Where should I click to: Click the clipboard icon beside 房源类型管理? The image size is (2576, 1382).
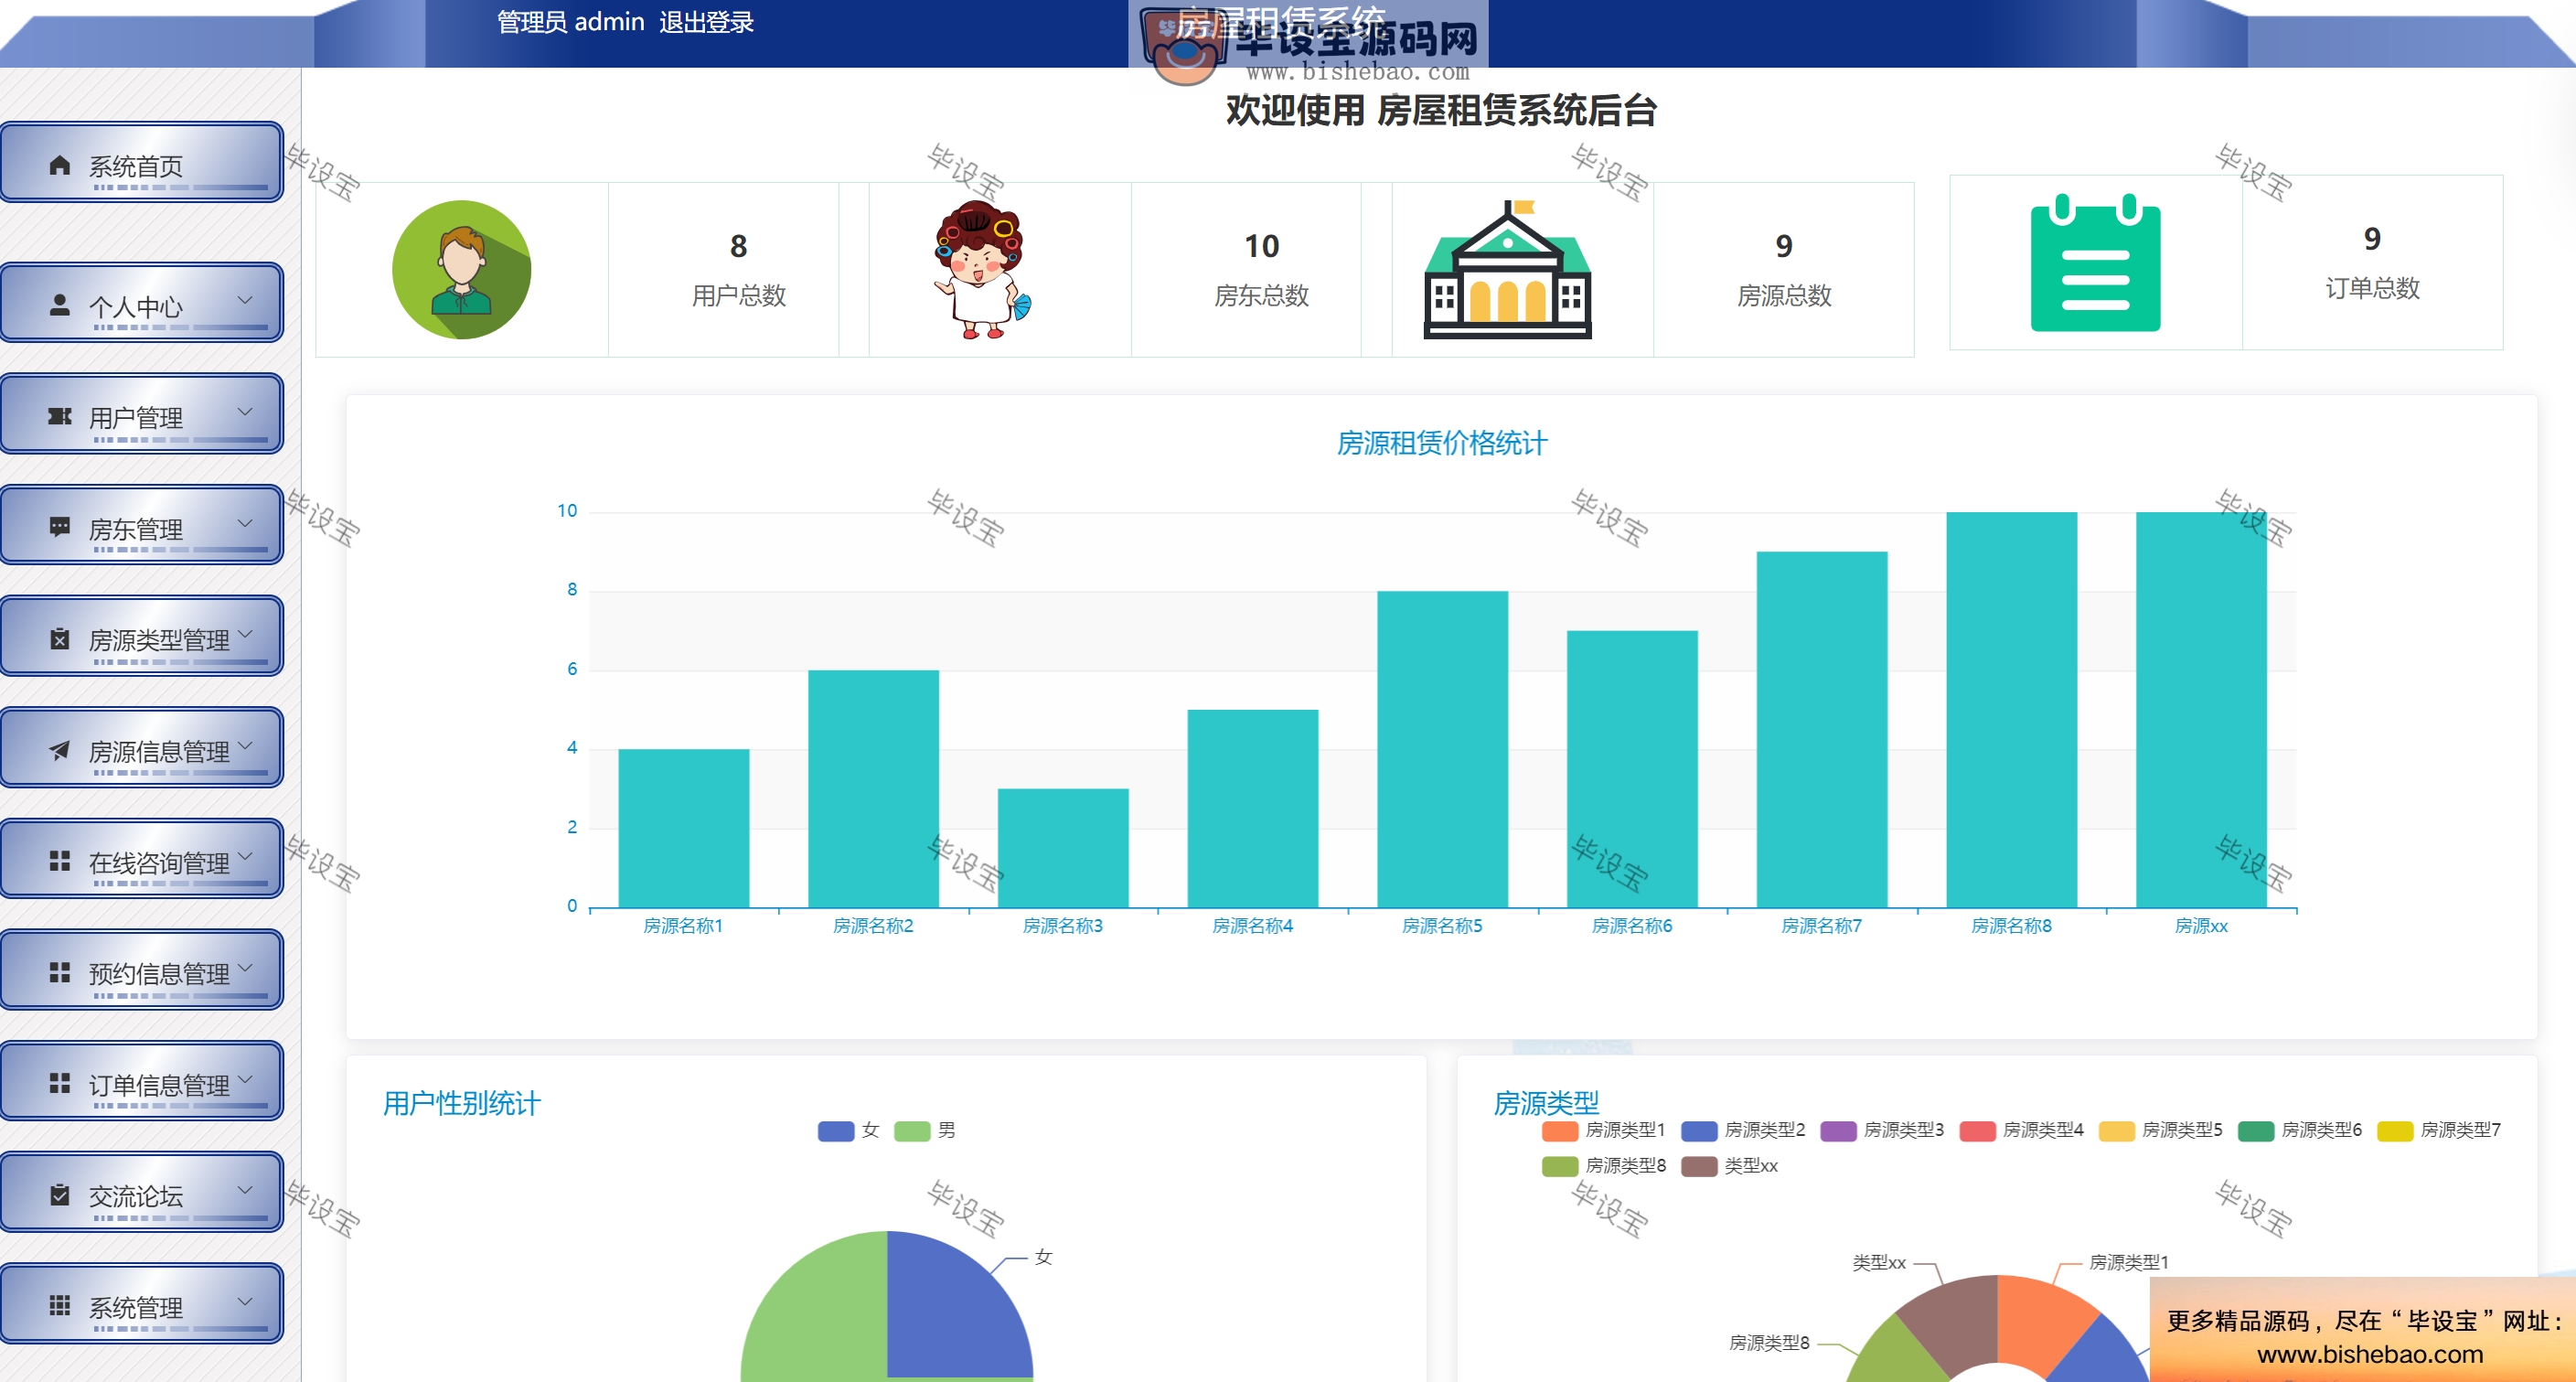pyautogui.click(x=60, y=638)
